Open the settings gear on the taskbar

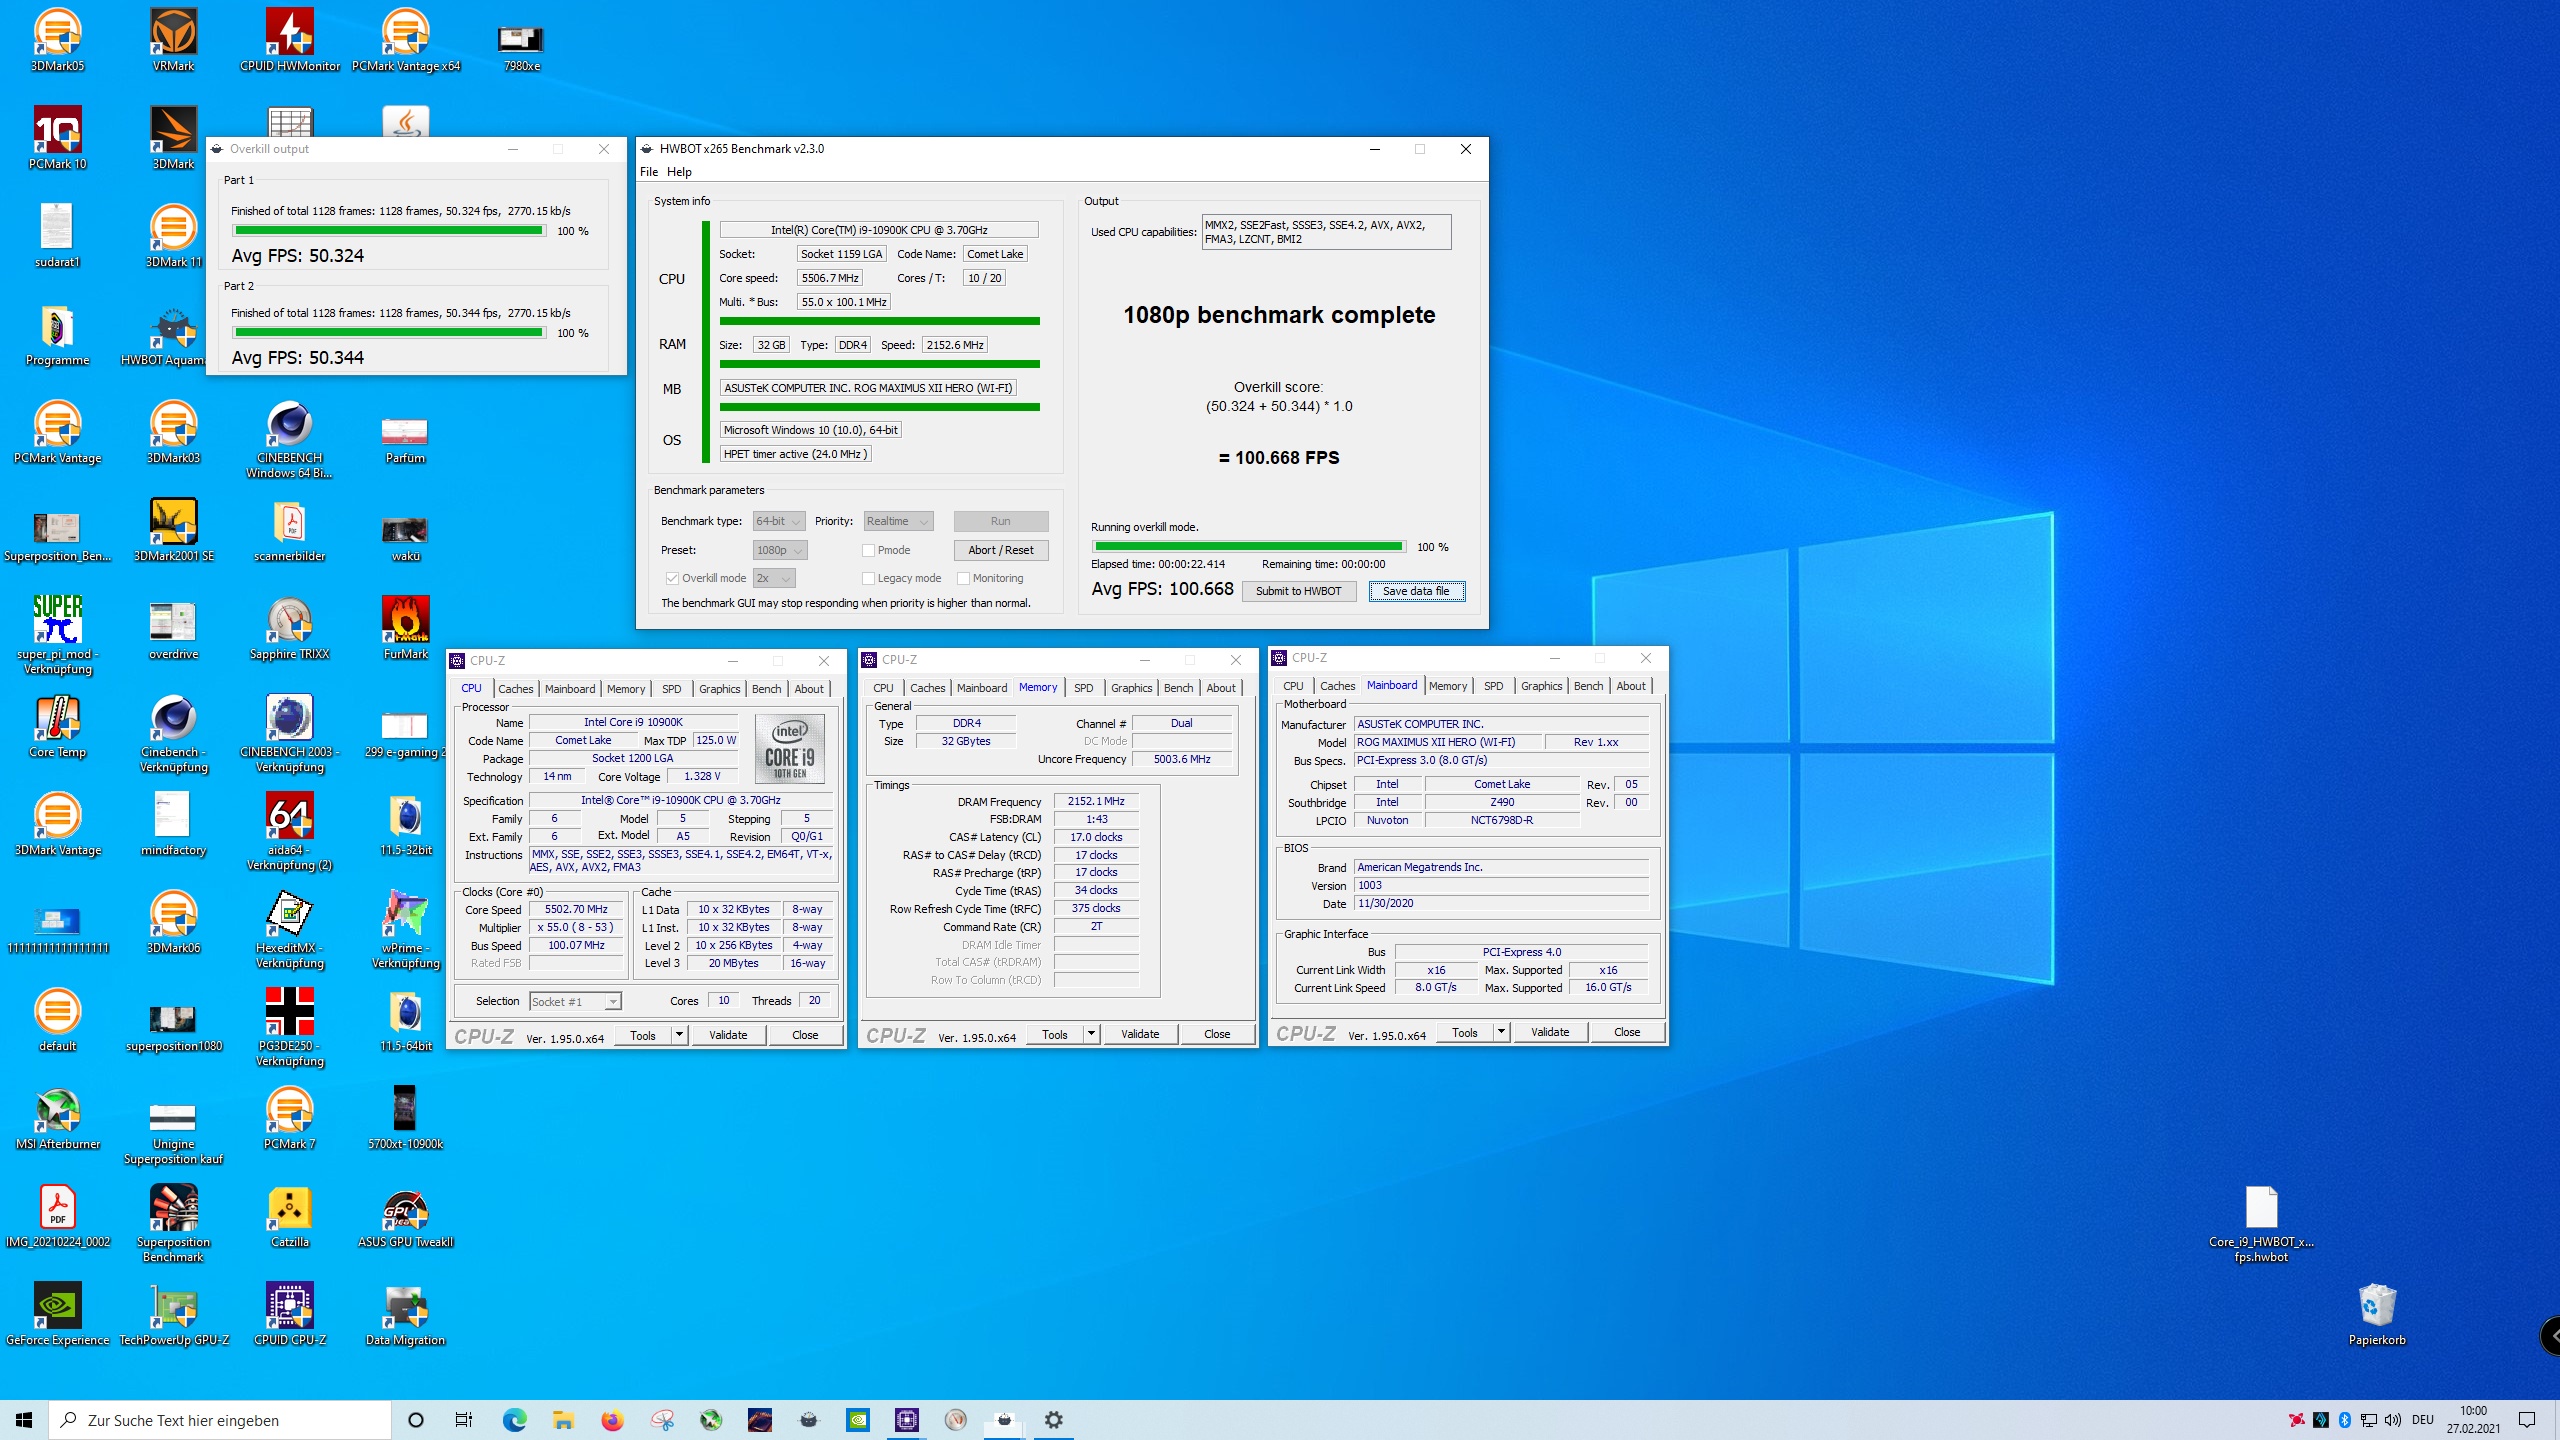click(x=1053, y=1420)
